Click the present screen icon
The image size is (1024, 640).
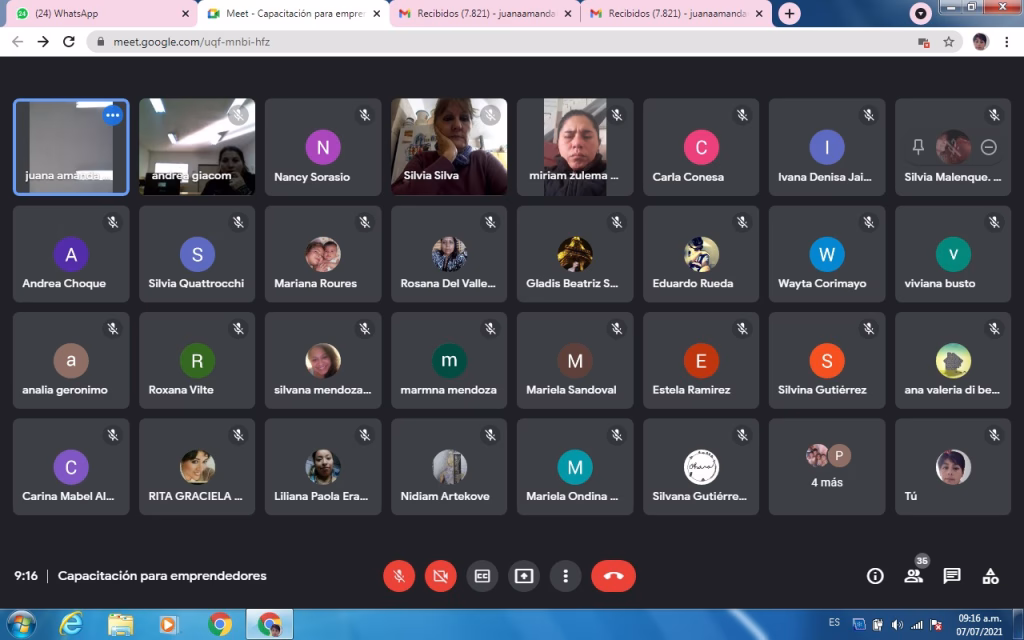524,576
